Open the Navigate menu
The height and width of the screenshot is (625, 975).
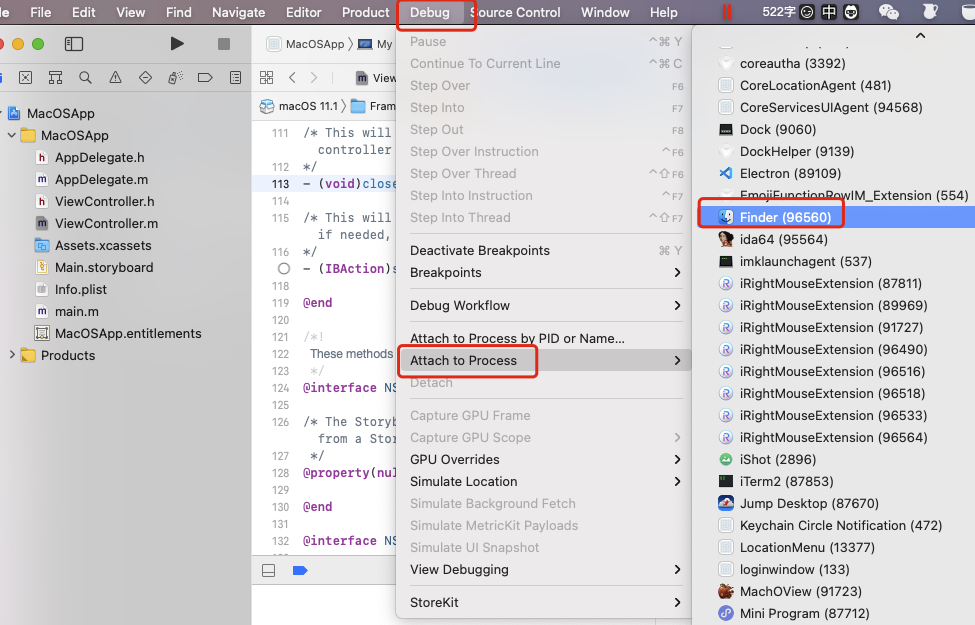[x=239, y=12]
